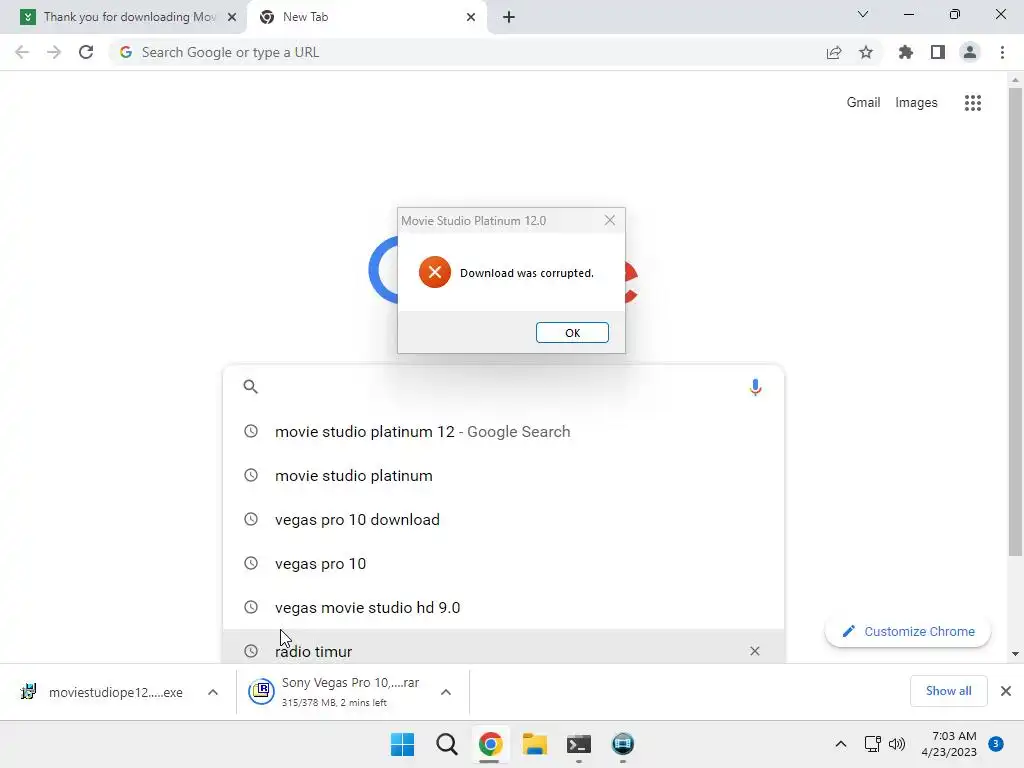Viewport: 1024px width, 768px height.
Task: Open the Sony Vegas Pro 10 rar download
Action: 333,692
